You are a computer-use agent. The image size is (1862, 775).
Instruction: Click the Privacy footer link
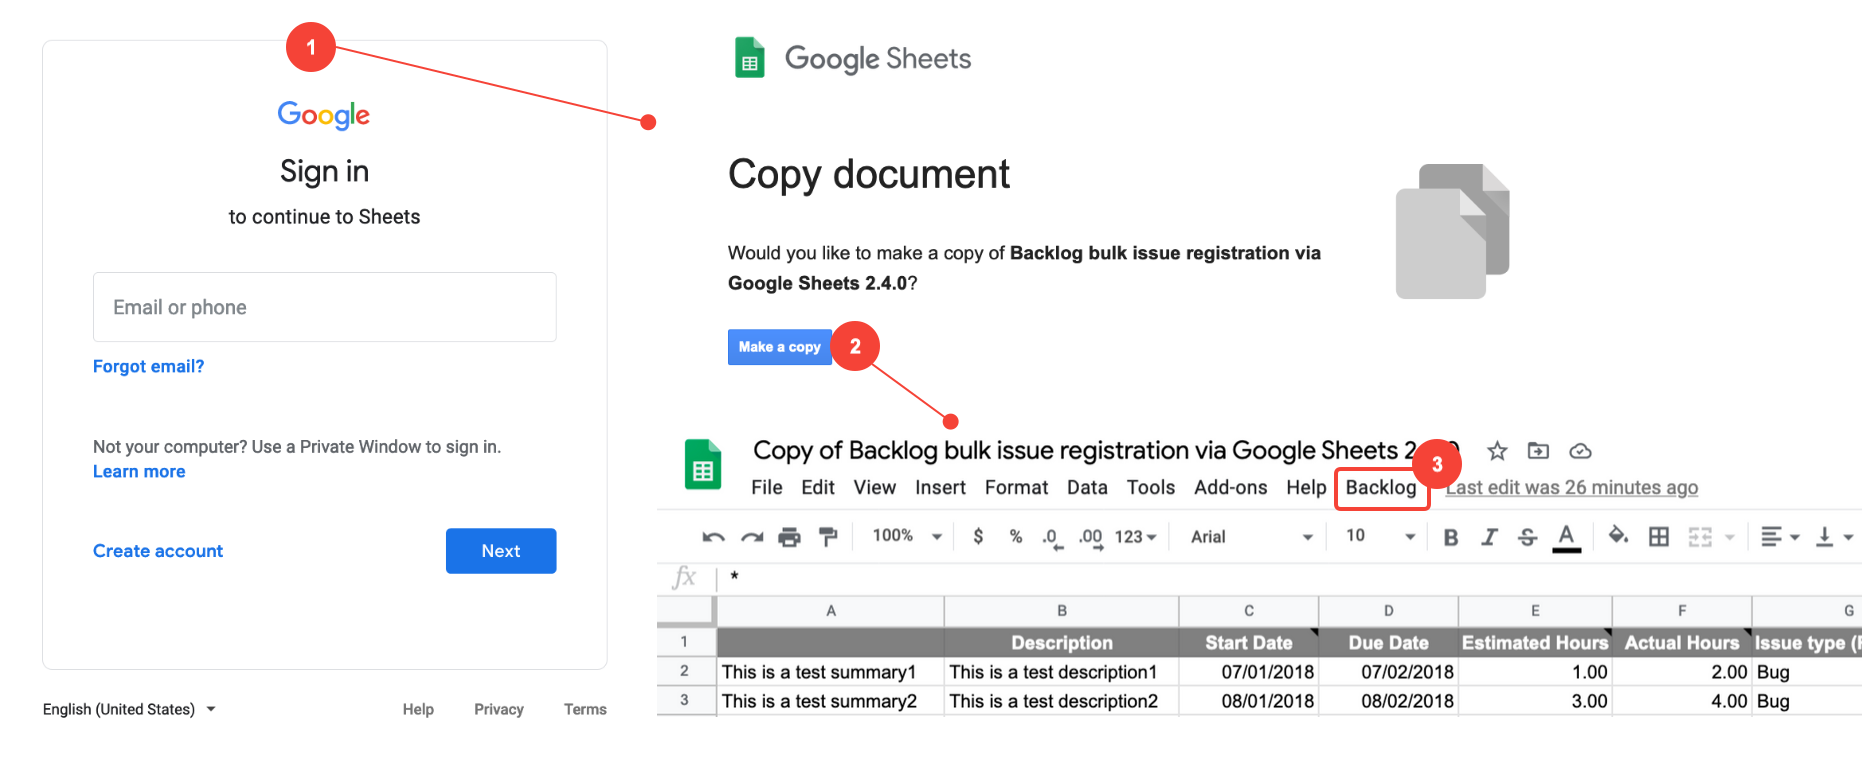pos(499,709)
